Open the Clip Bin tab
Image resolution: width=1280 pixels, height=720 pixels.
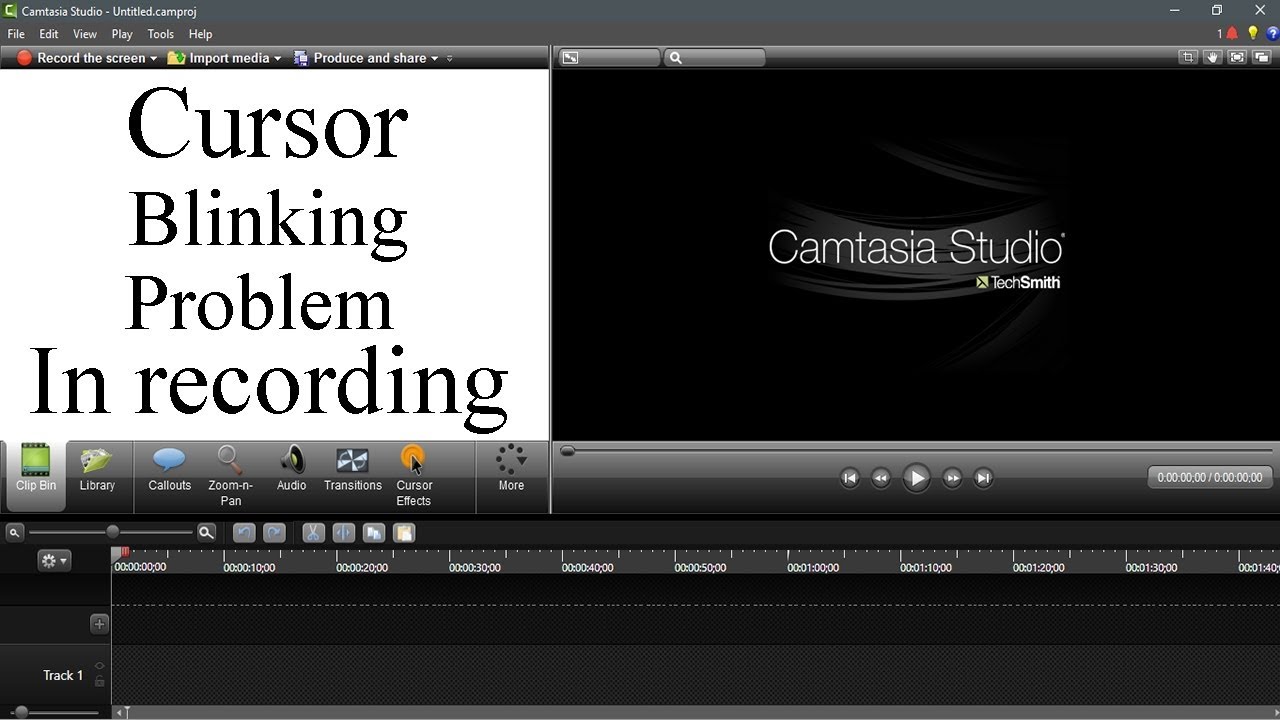36,476
